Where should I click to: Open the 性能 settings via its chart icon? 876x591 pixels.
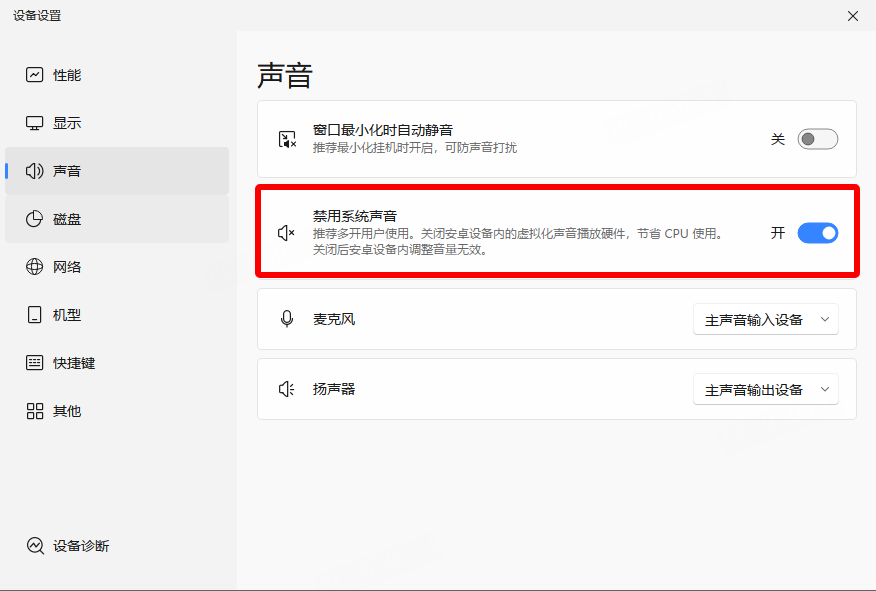35,75
